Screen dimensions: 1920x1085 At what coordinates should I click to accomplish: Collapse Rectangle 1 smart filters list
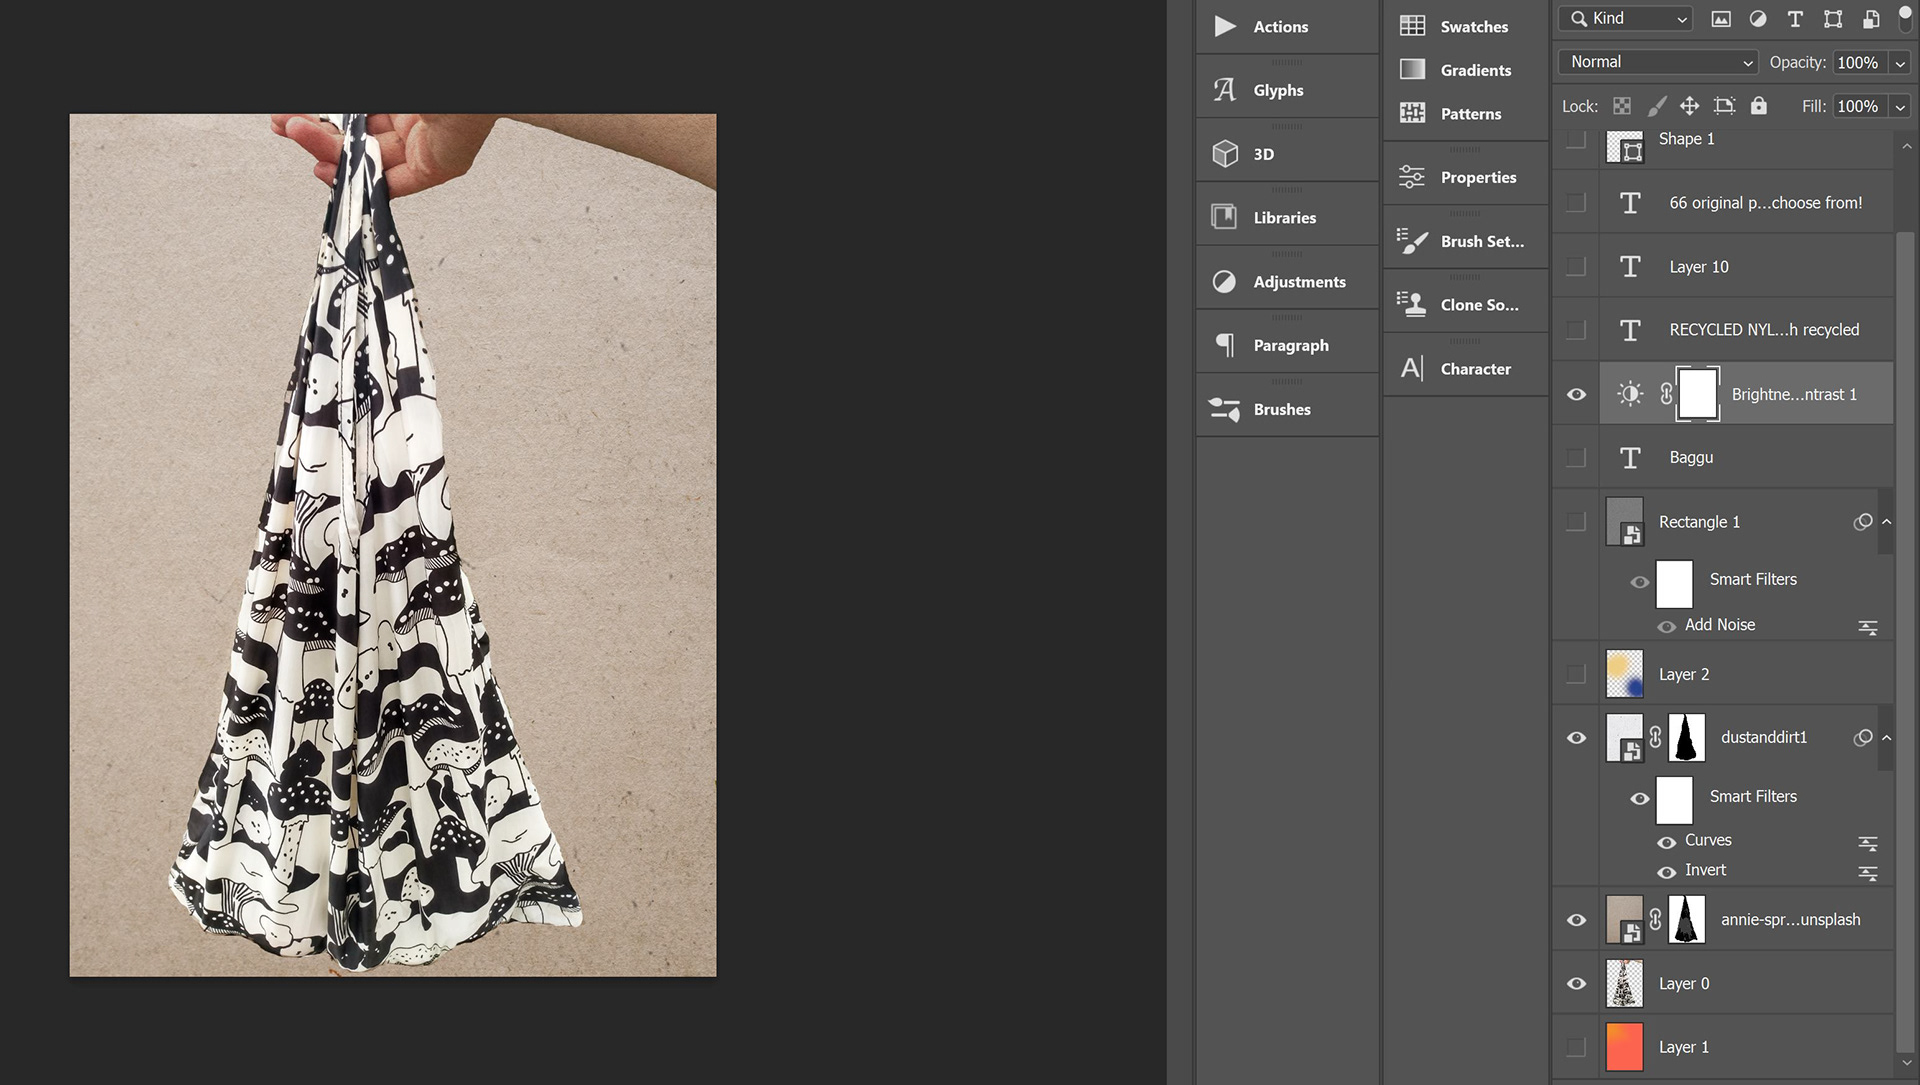coord(1886,522)
